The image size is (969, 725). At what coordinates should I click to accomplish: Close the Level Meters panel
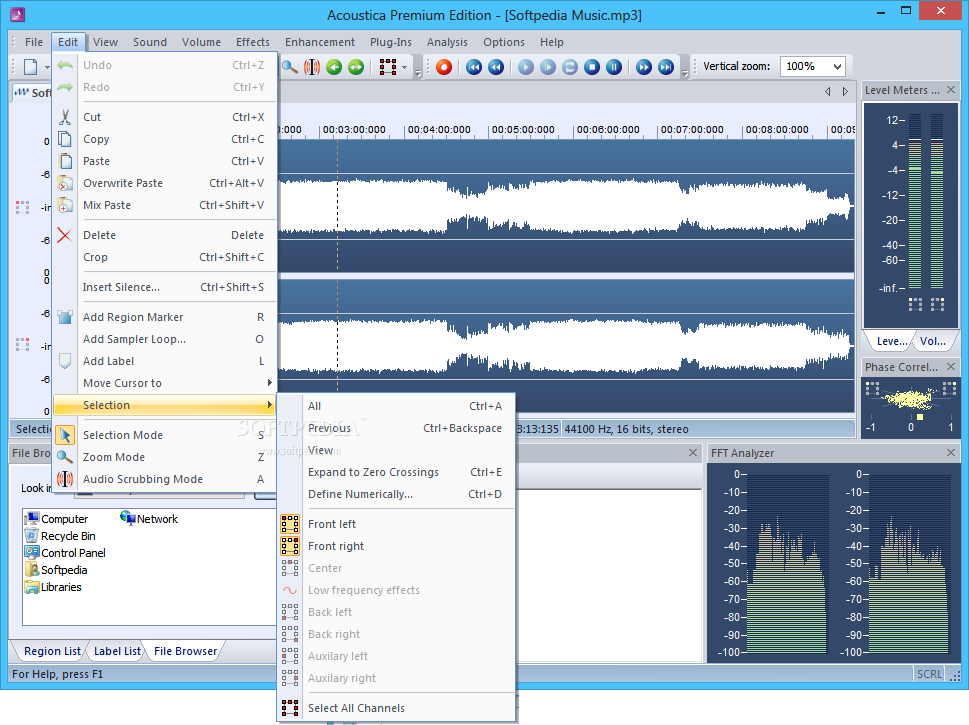pyautogui.click(x=951, y=90)
